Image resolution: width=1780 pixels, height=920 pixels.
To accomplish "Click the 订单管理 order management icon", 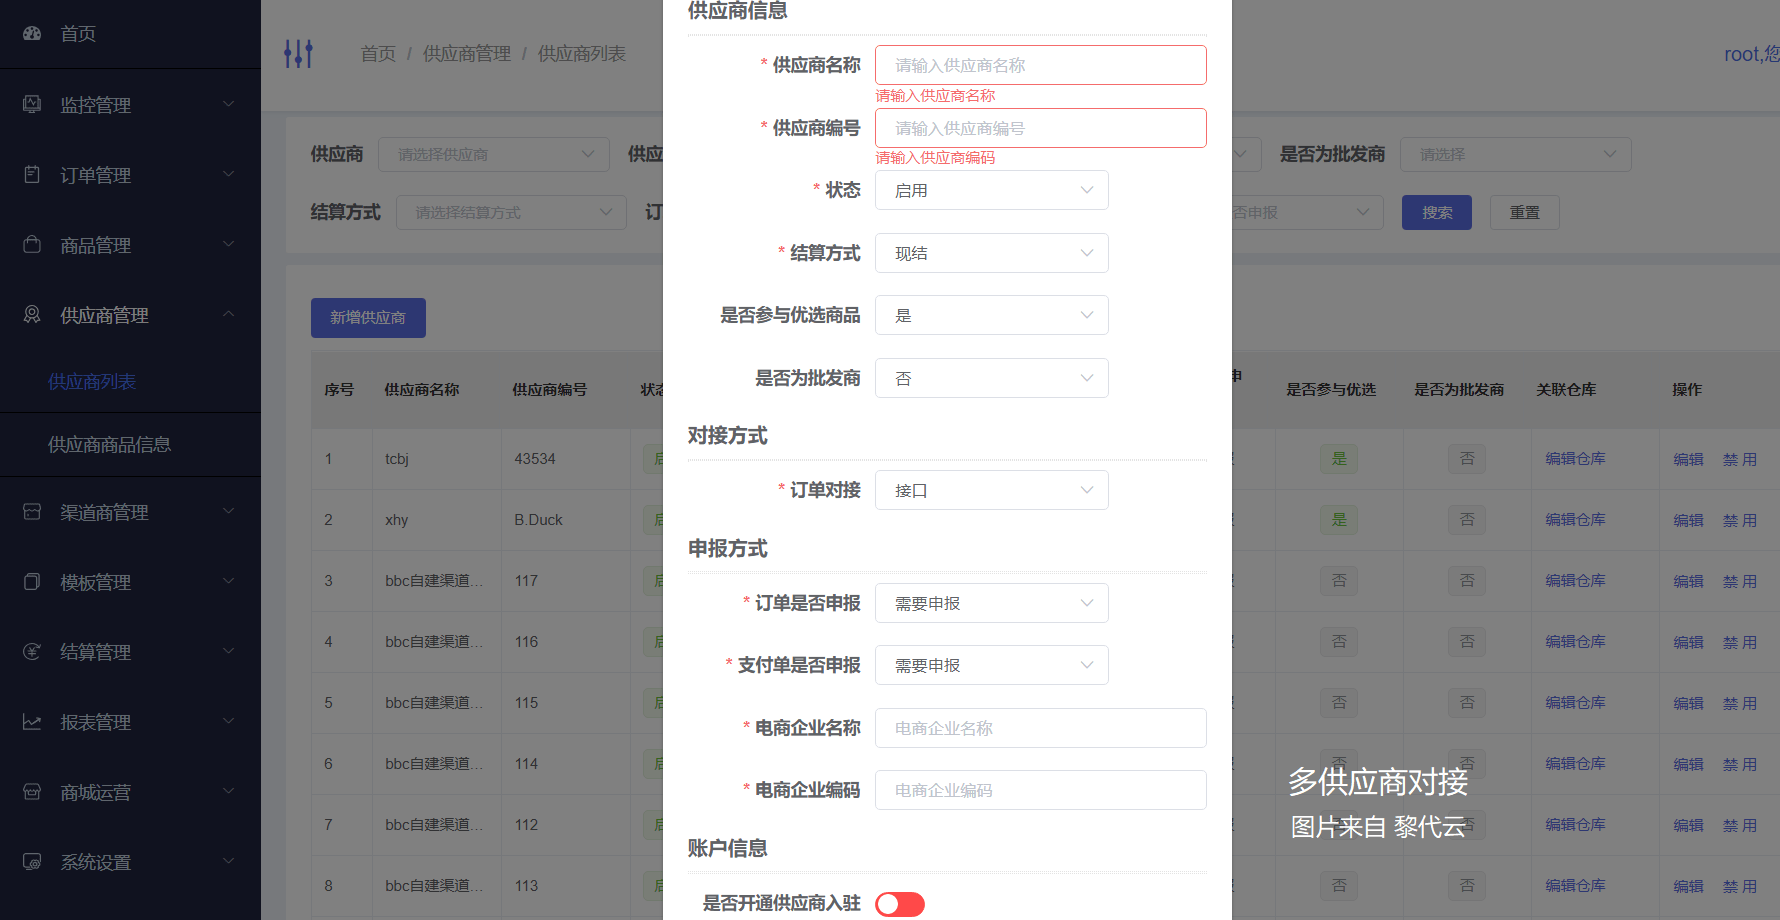I will [31, 173].
